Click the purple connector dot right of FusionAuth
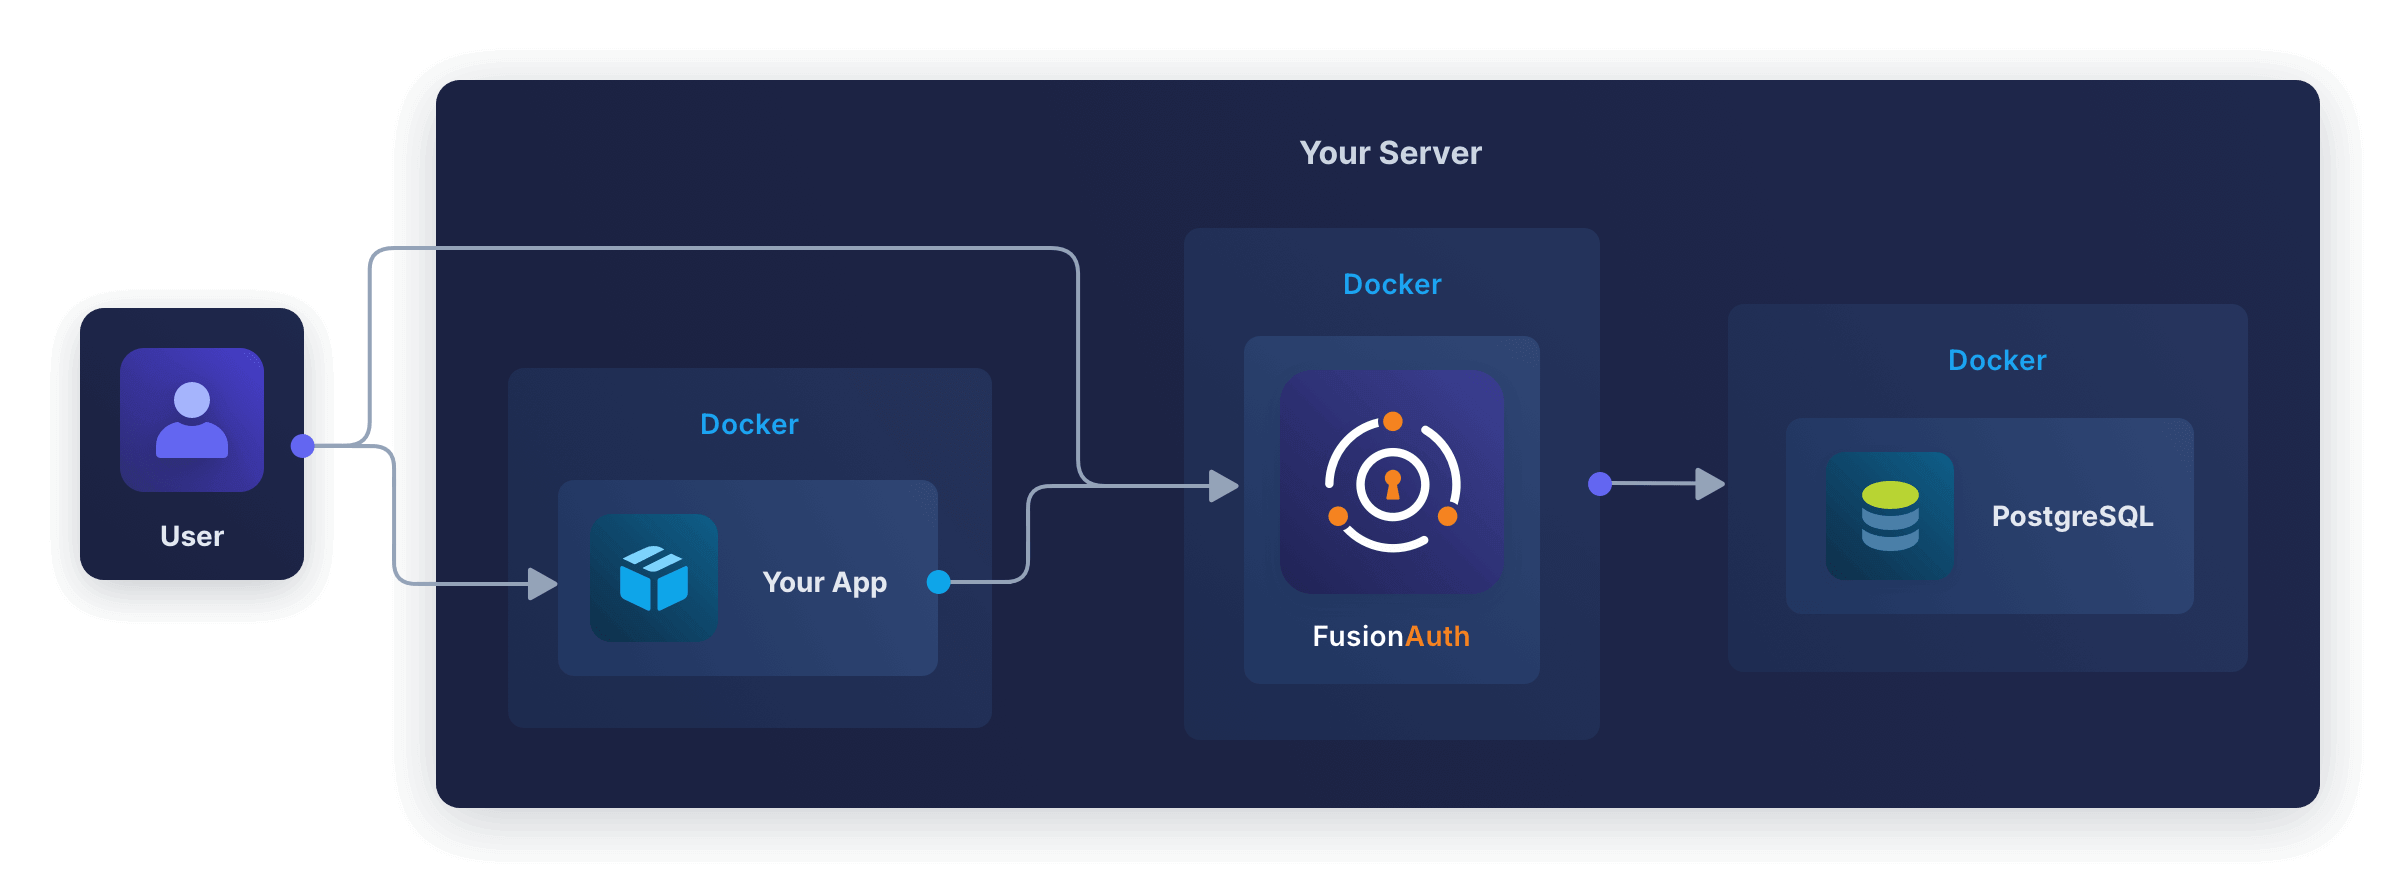The width and height of the screenshot is (2400, 888). click(1600, 484)
